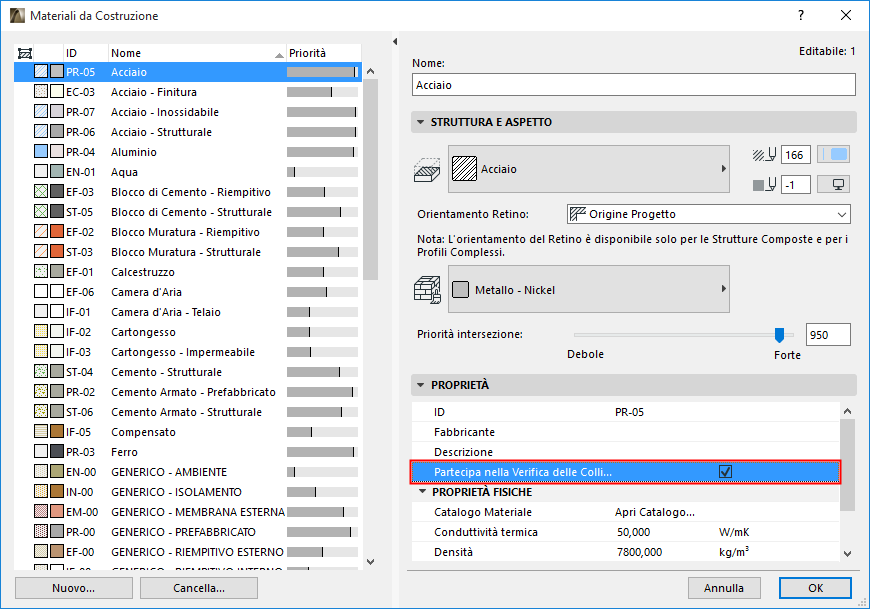
Task: Click the fill icon for PR-02 Cemento Armato Prefabbricato
Action: tap(41, 391)
